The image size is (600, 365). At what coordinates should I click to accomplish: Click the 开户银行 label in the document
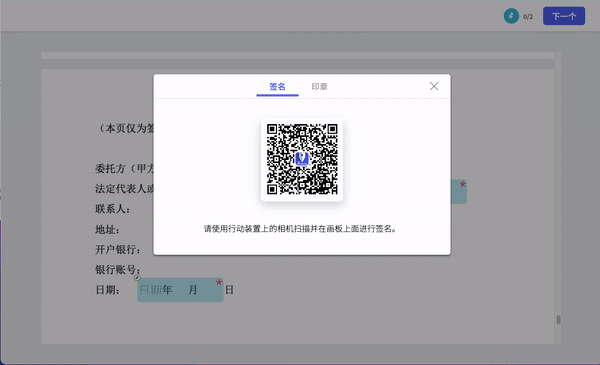click(x=117, y=249)
